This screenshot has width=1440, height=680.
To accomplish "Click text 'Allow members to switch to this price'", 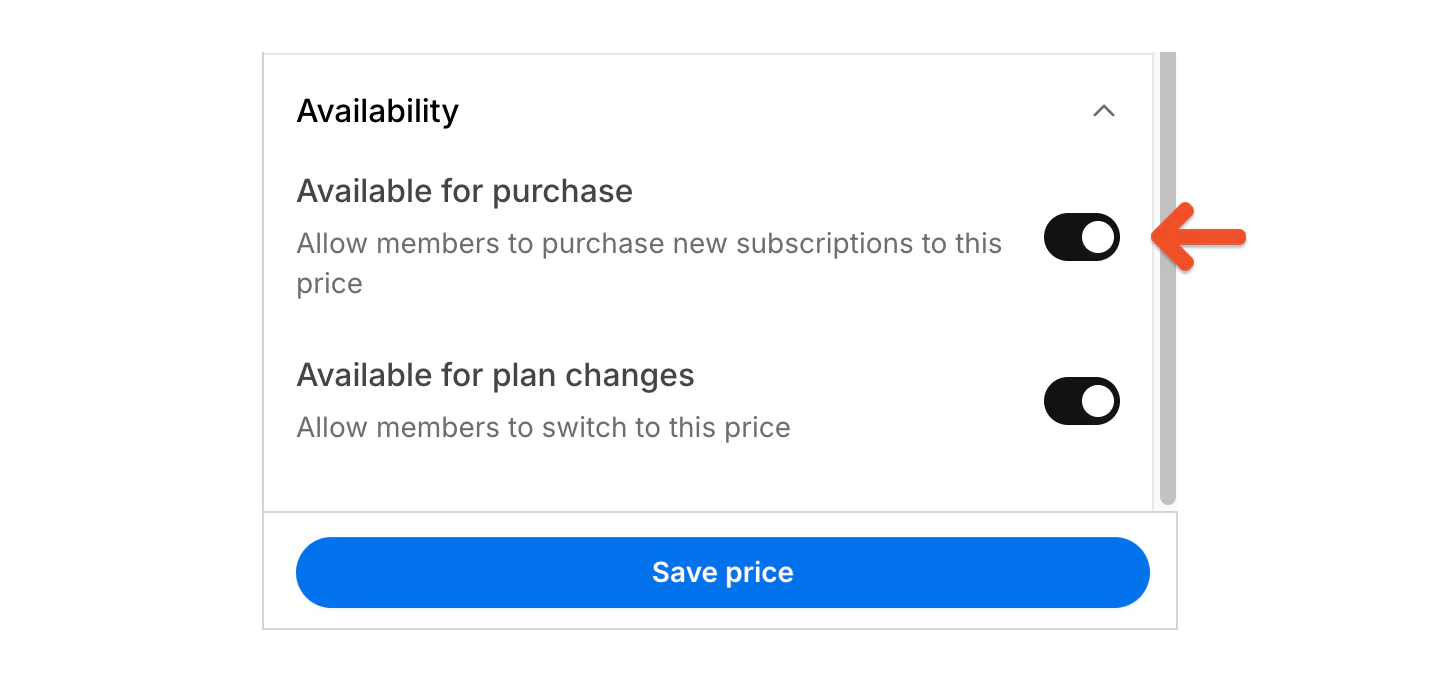I will coord(544,428).
